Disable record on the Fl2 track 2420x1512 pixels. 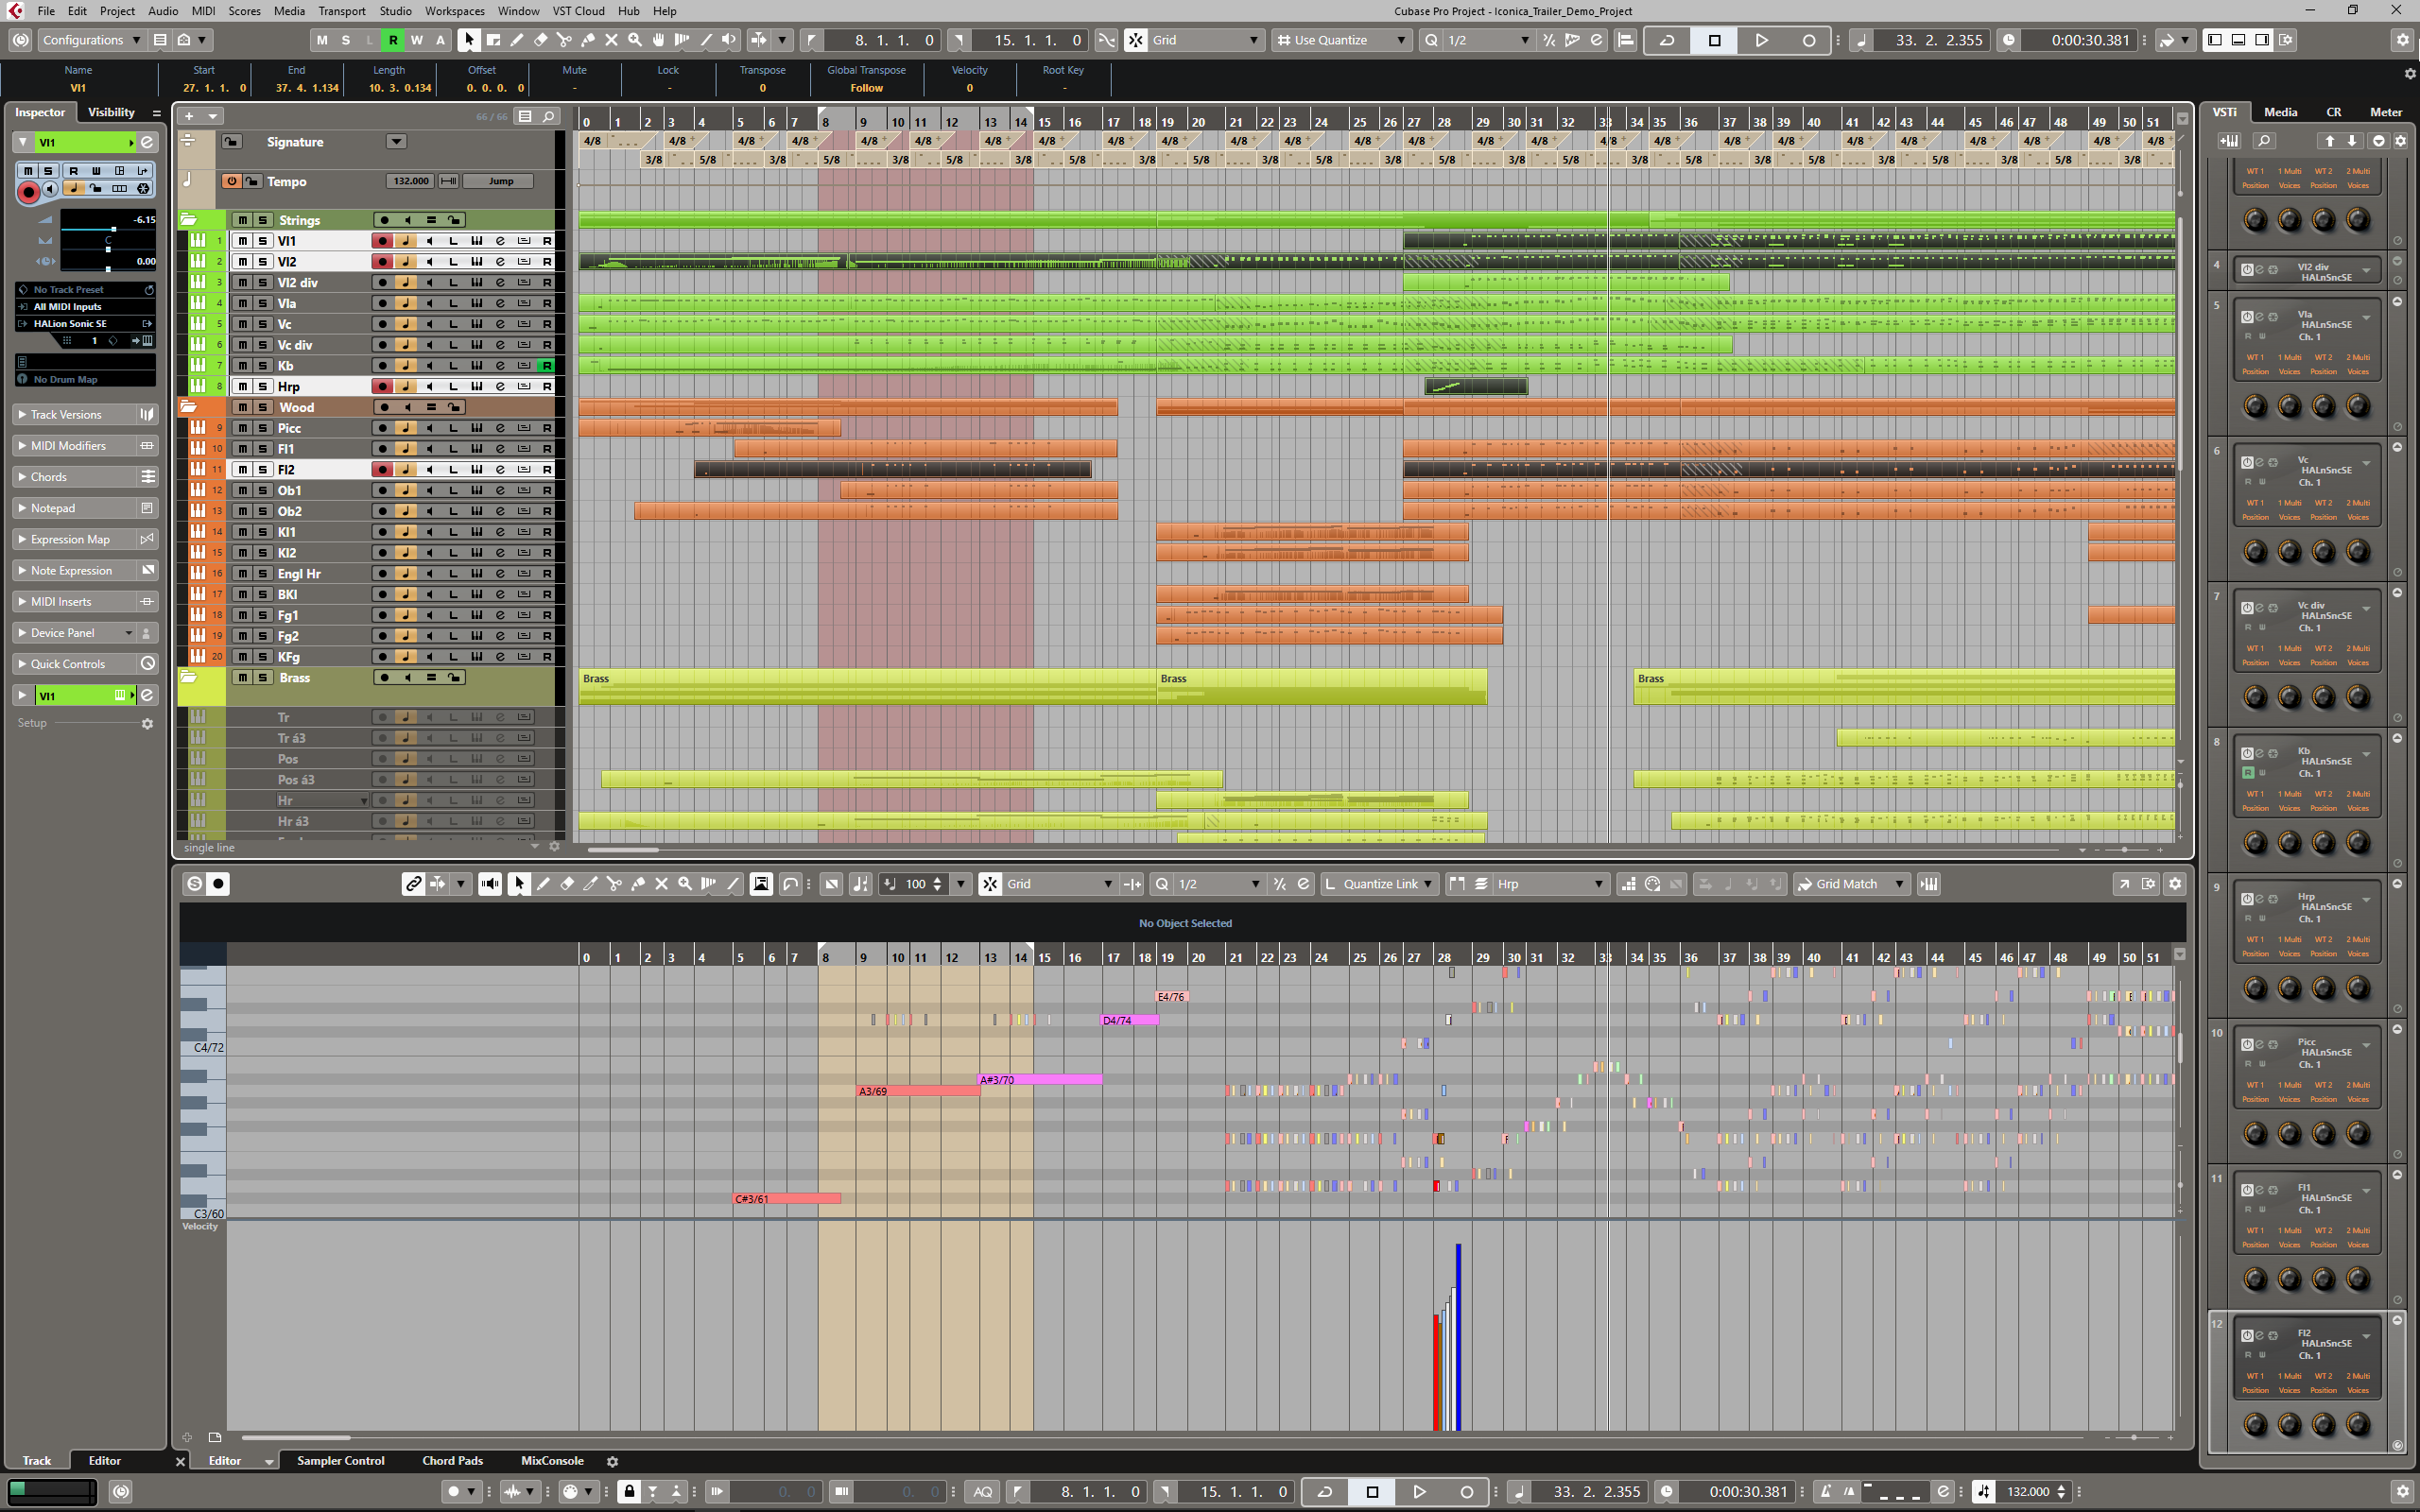[382, 469]
